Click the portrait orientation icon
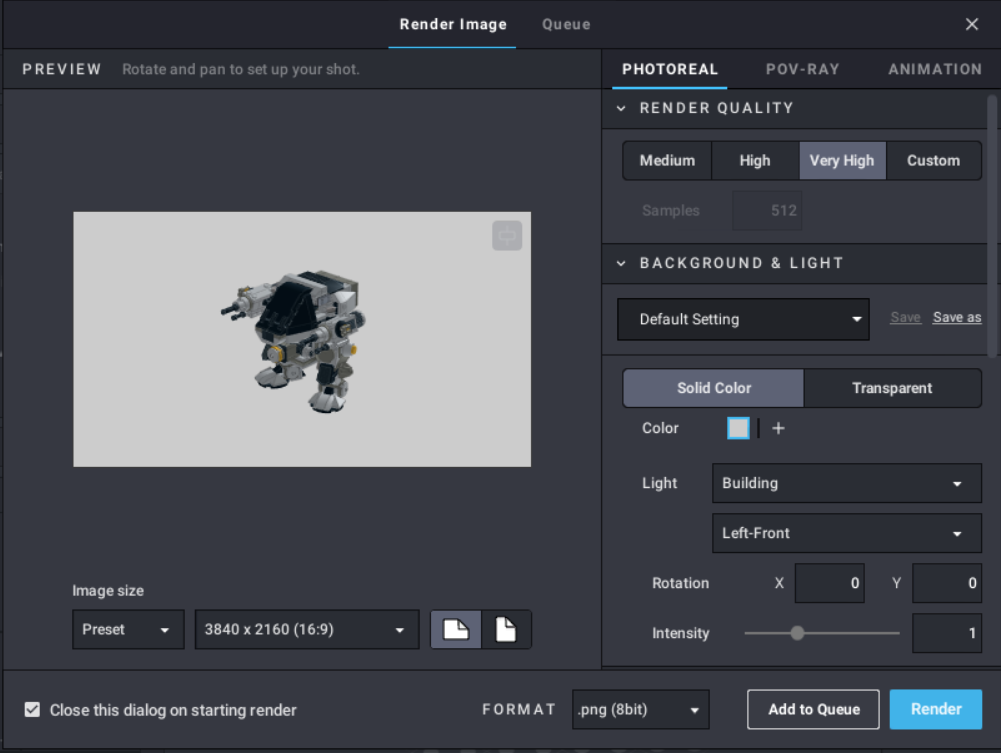Viewport: 1001px width, 753px height. (x=506, y=629)
